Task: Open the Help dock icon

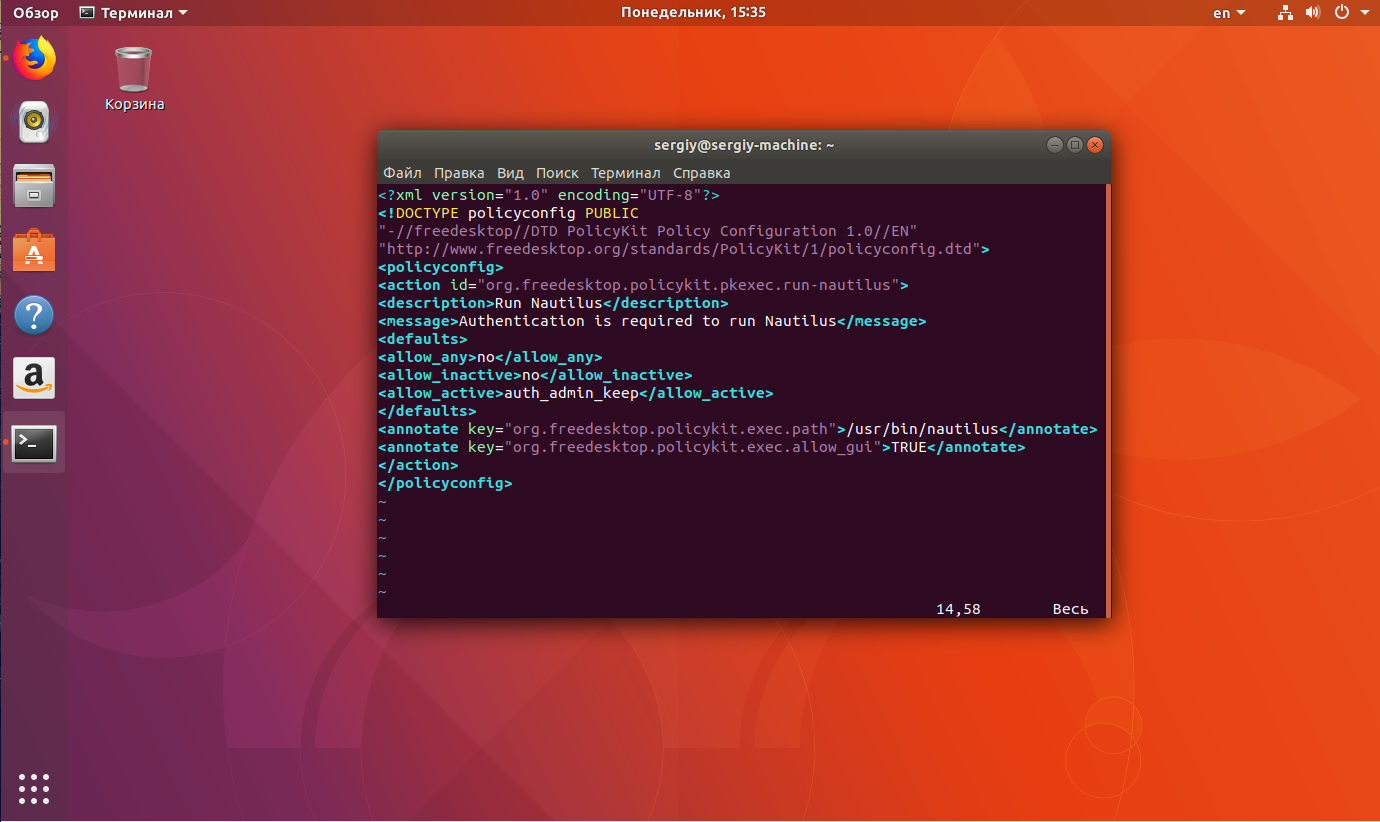Action: pyautogui.click(x=34, y=315)
